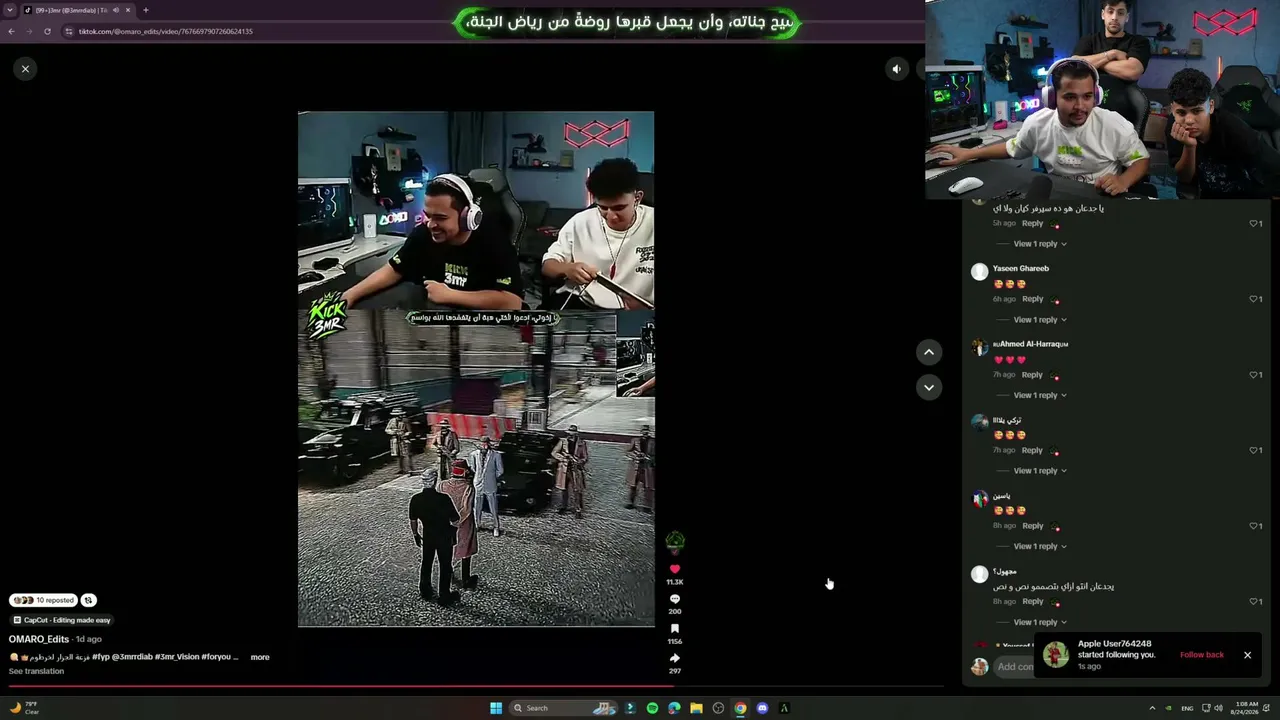This screenshot has width=1280, height=720.
Task: Open Yaseen Ghareeb's commenter profile name
Action: [1021, 268]
